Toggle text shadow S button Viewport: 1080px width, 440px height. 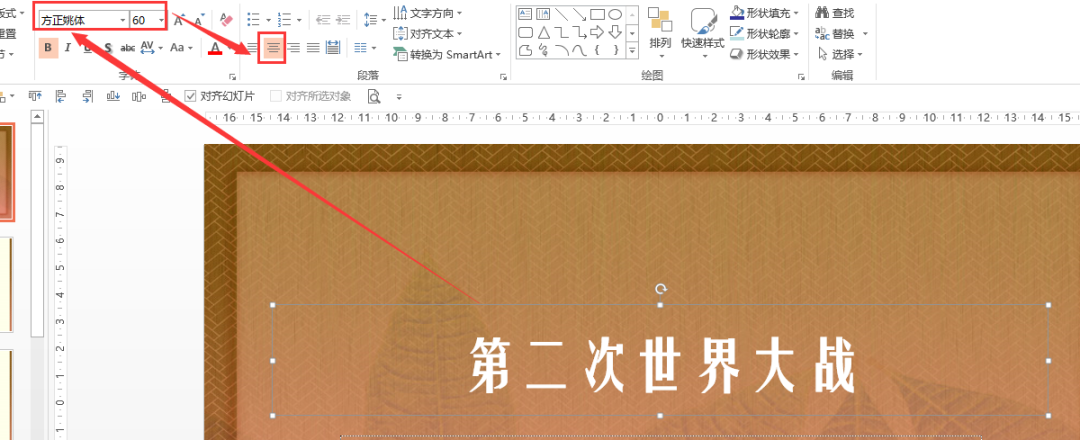coord(108,48)
